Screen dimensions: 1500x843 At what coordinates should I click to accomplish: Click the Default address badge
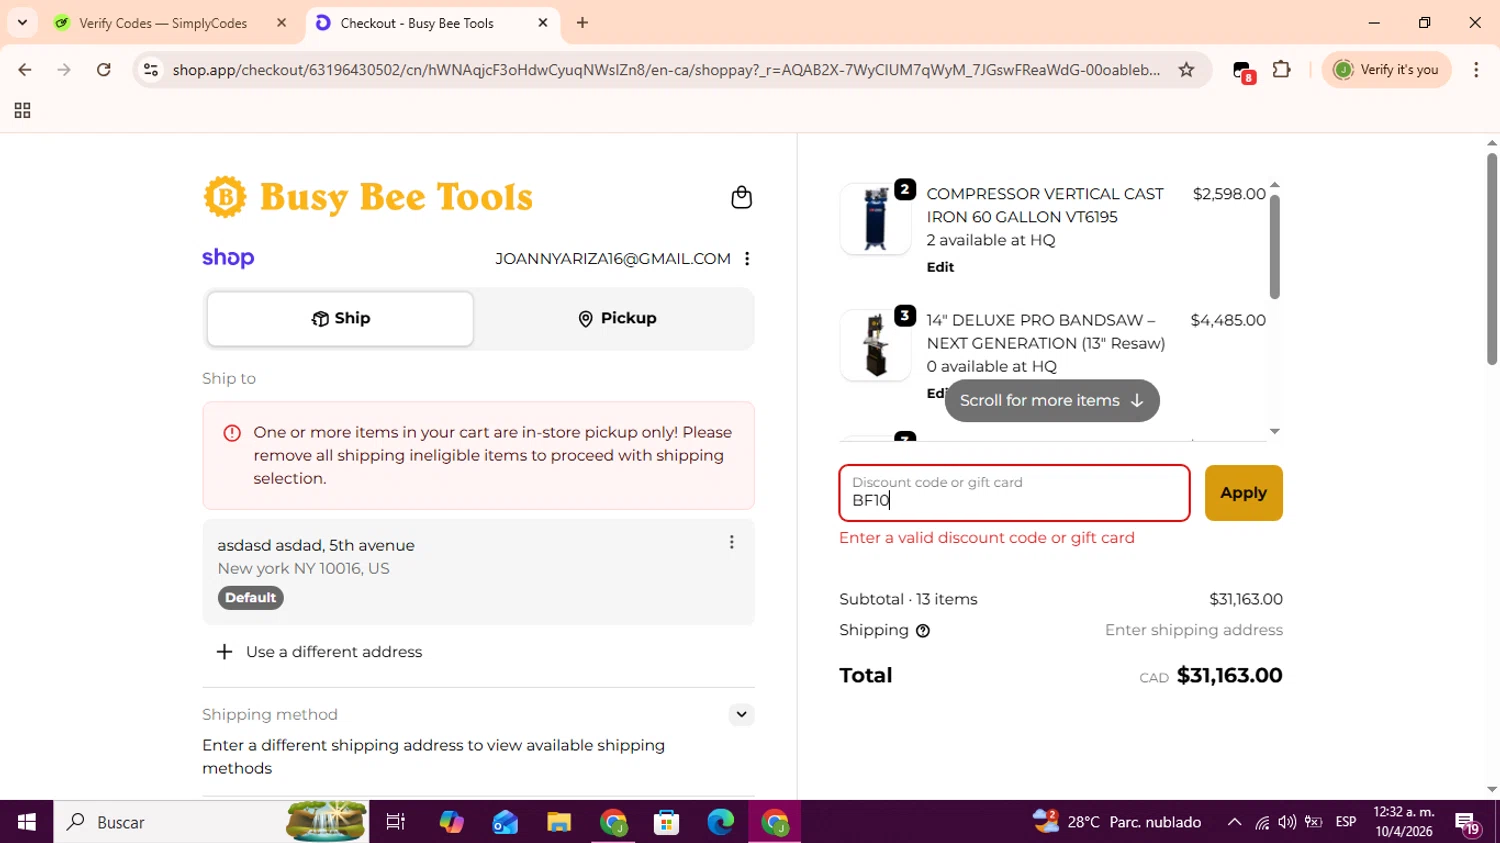pyautogui.click(x=250, y=598)
